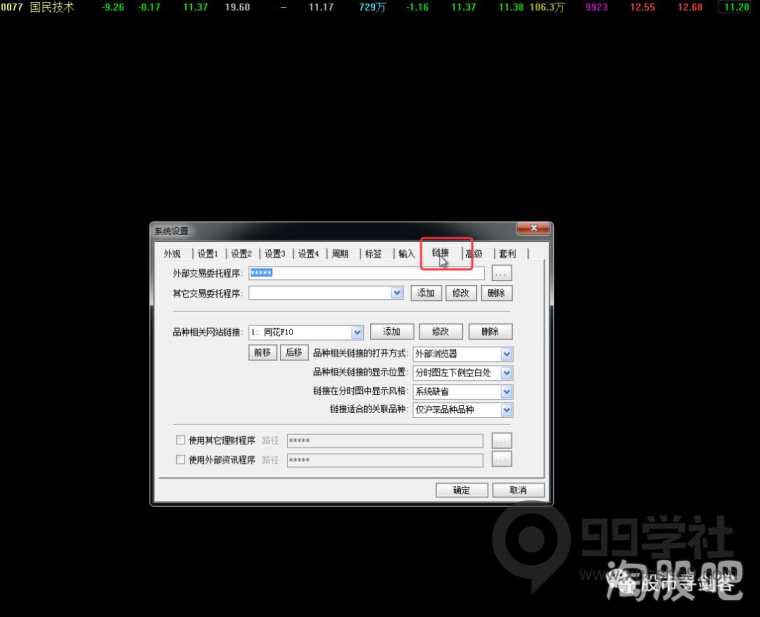Screen dimensions: 760x617
Task: Click 删除 next to 其它交易委托程序
Action: point(496,293)
